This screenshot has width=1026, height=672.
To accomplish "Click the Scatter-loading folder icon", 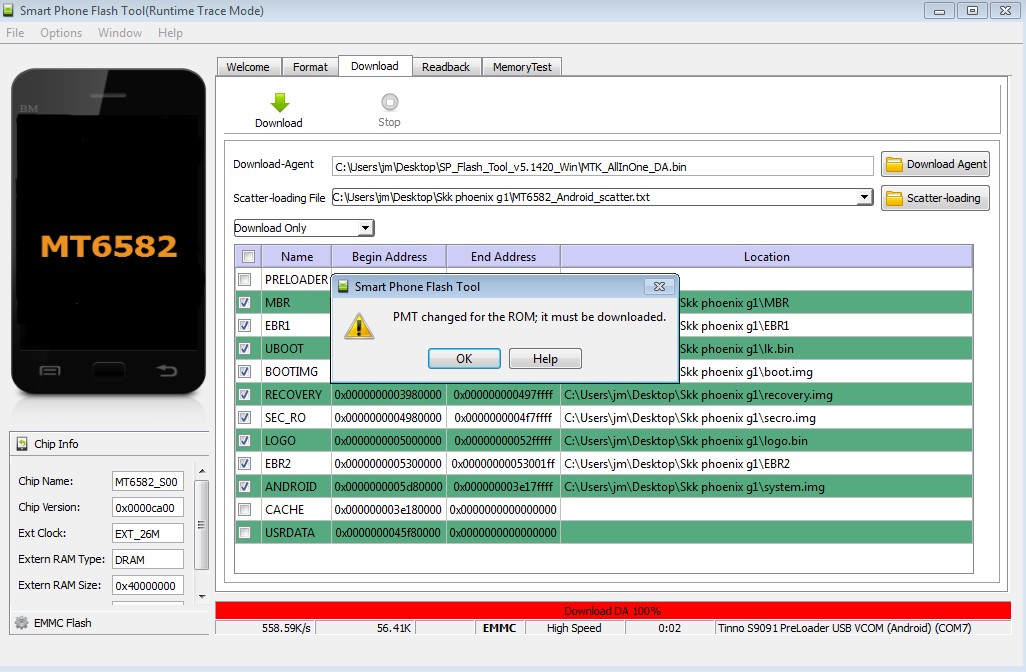I will coord(894,198).
